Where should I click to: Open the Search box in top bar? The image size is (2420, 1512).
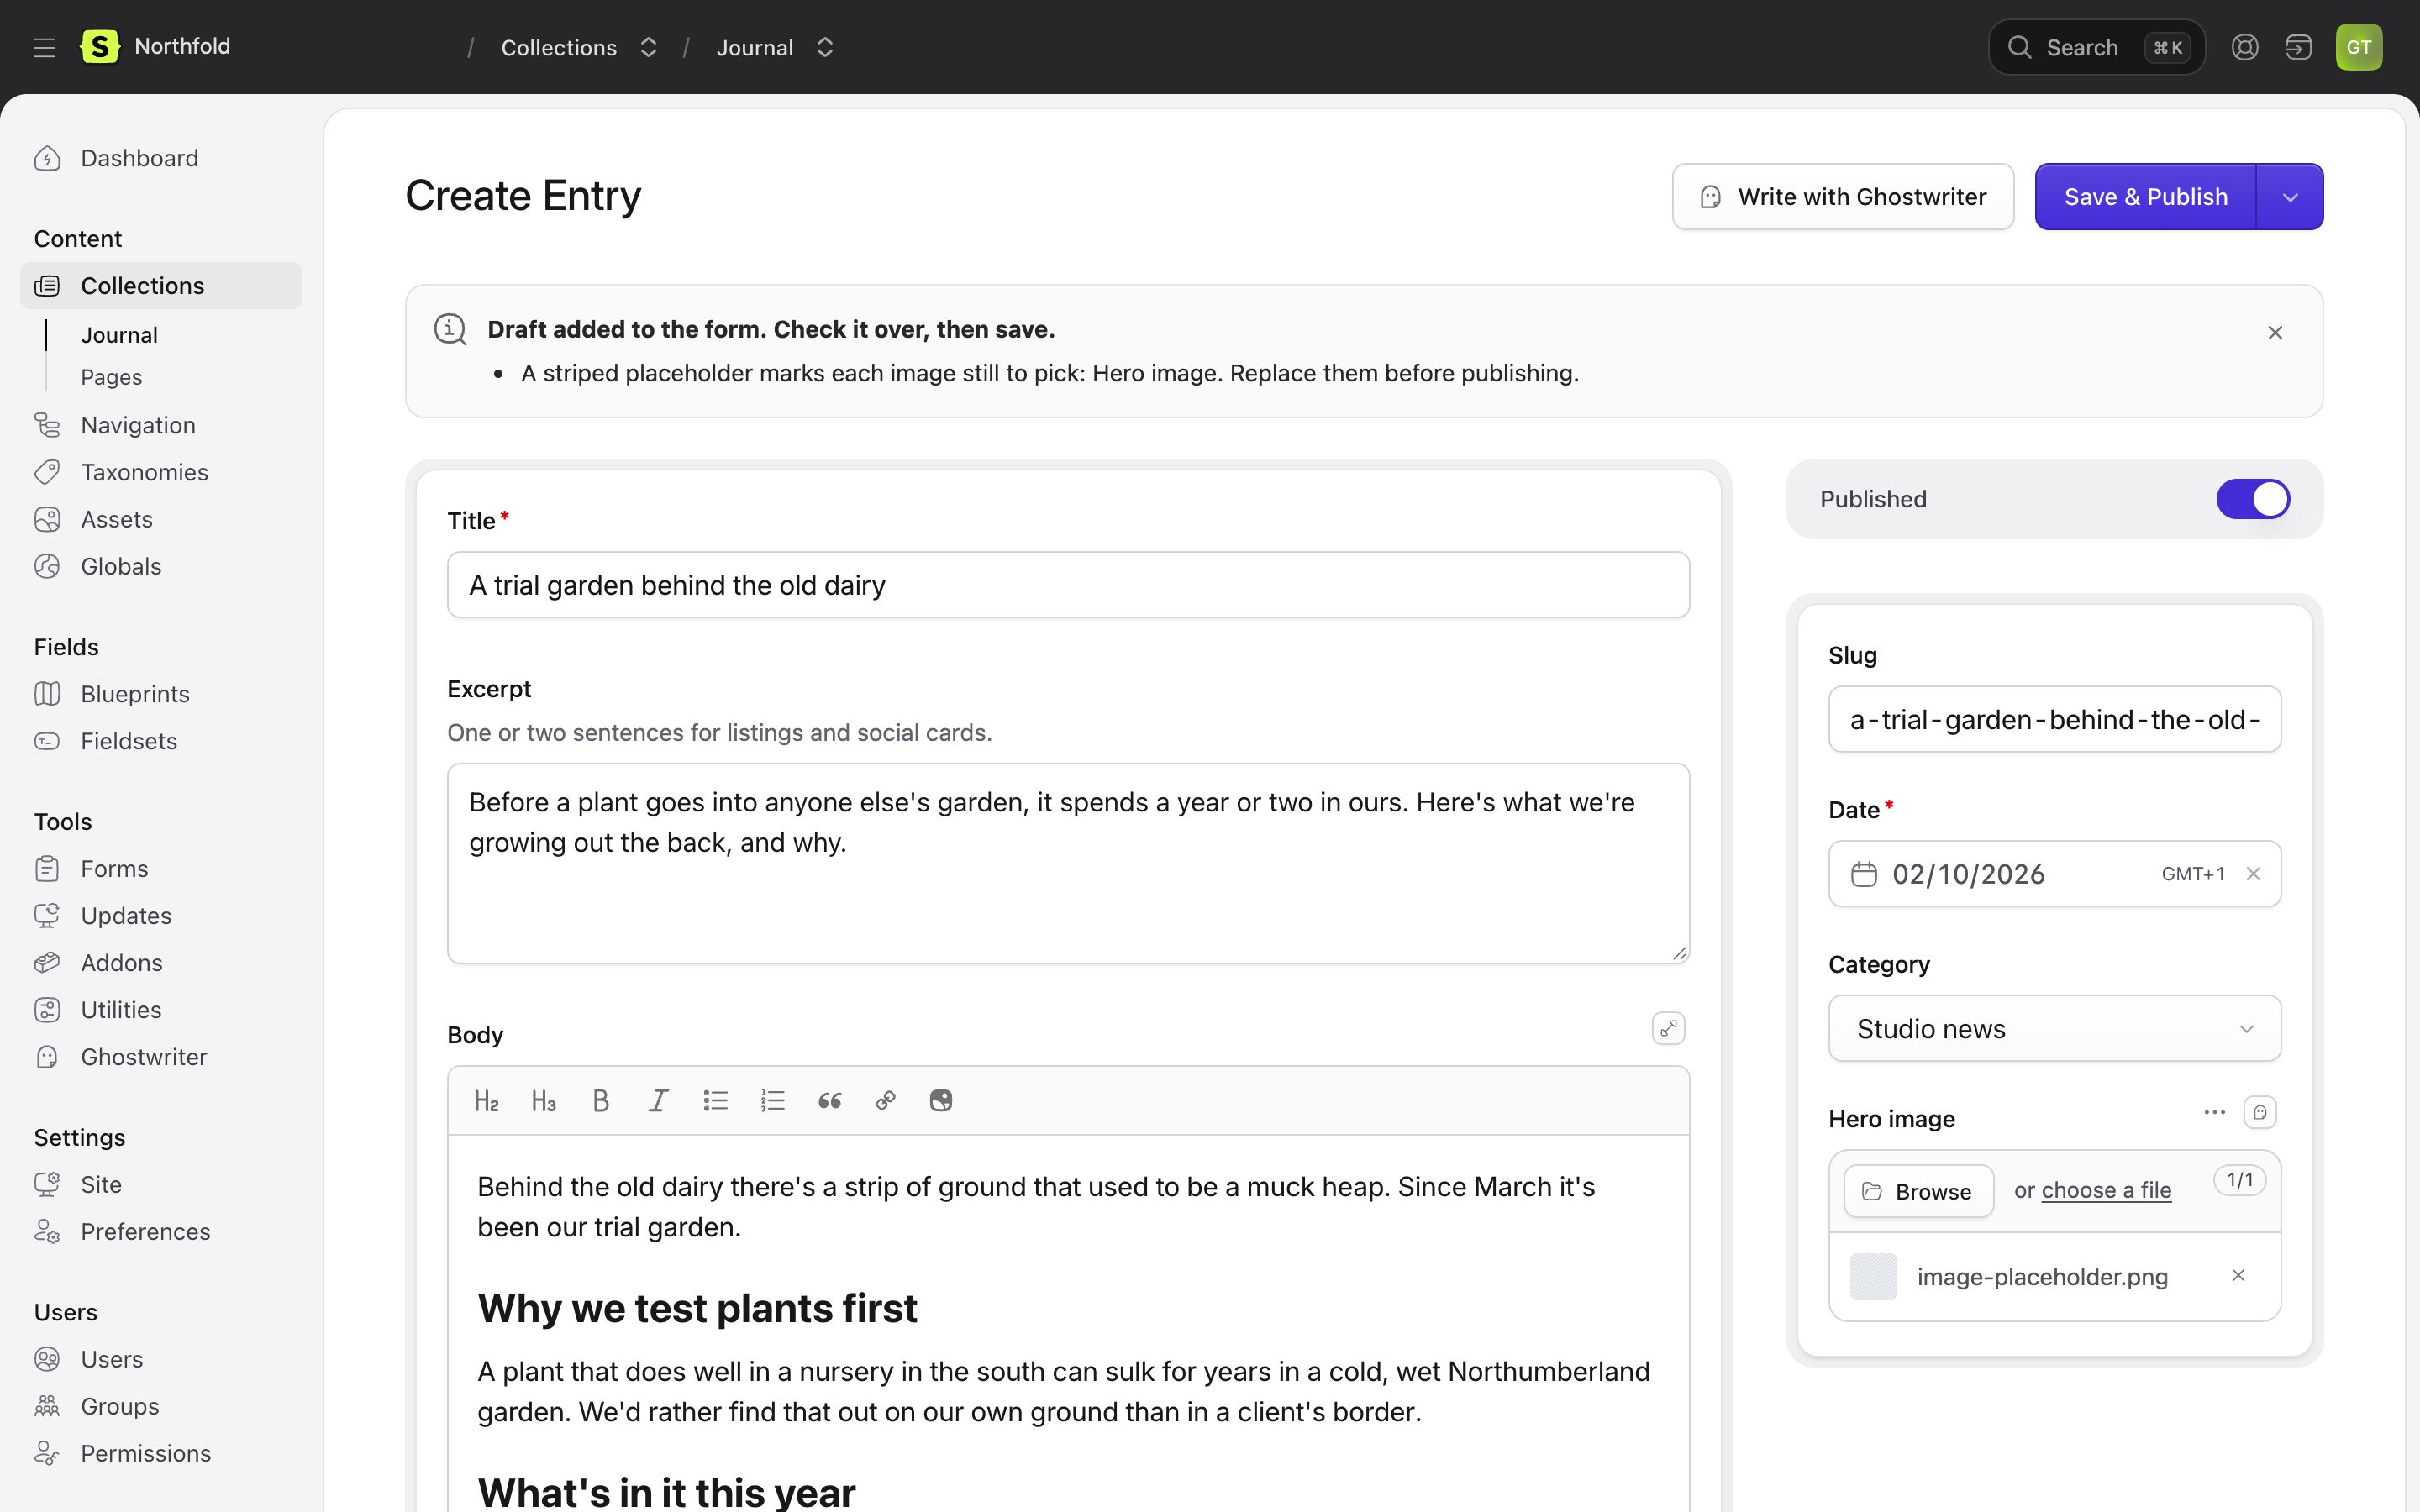2096,47
